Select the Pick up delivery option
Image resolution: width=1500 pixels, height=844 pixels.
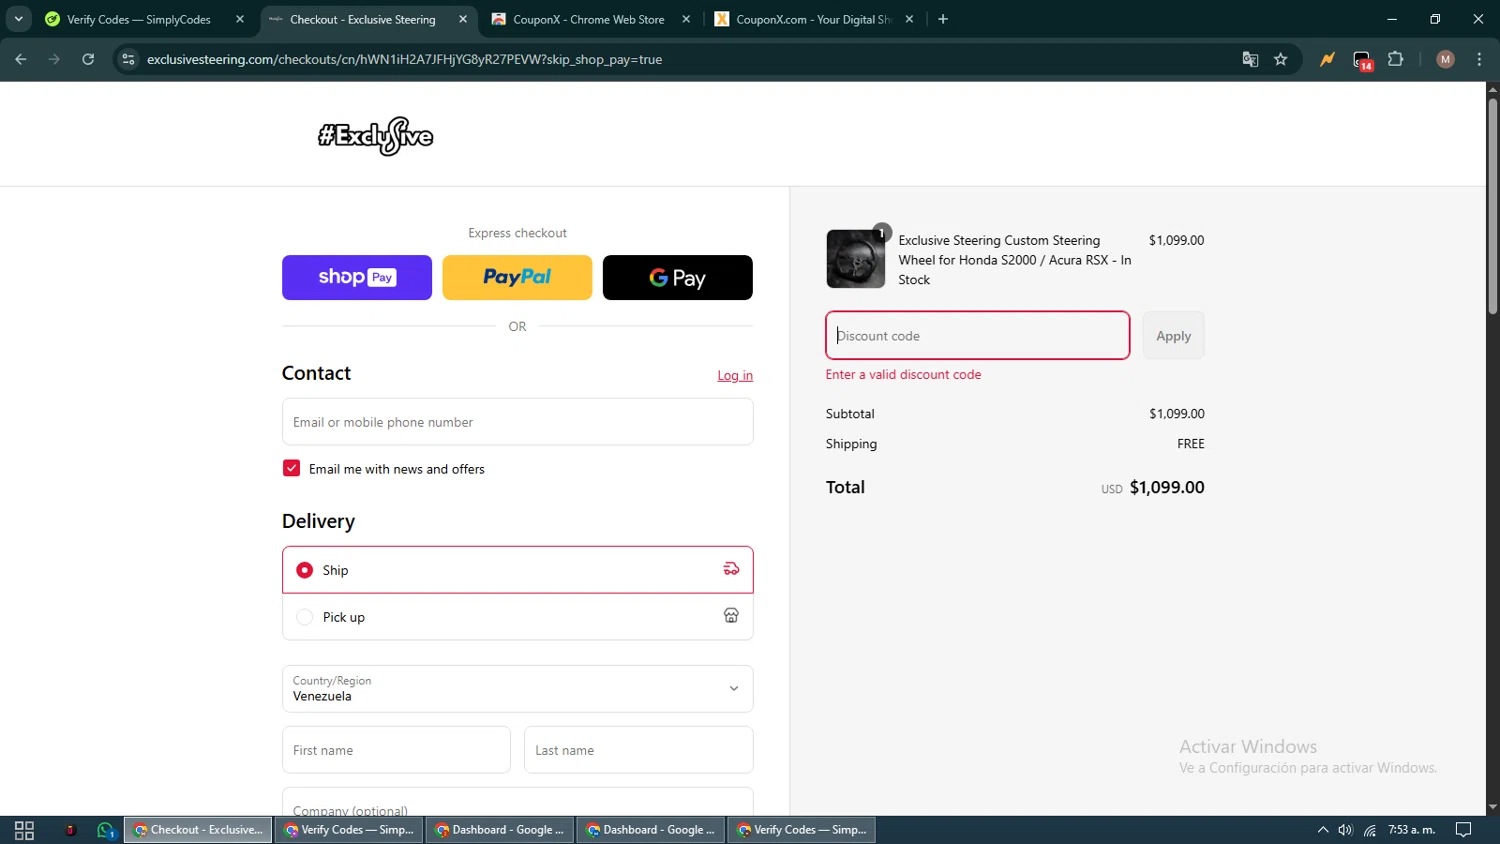517,617
